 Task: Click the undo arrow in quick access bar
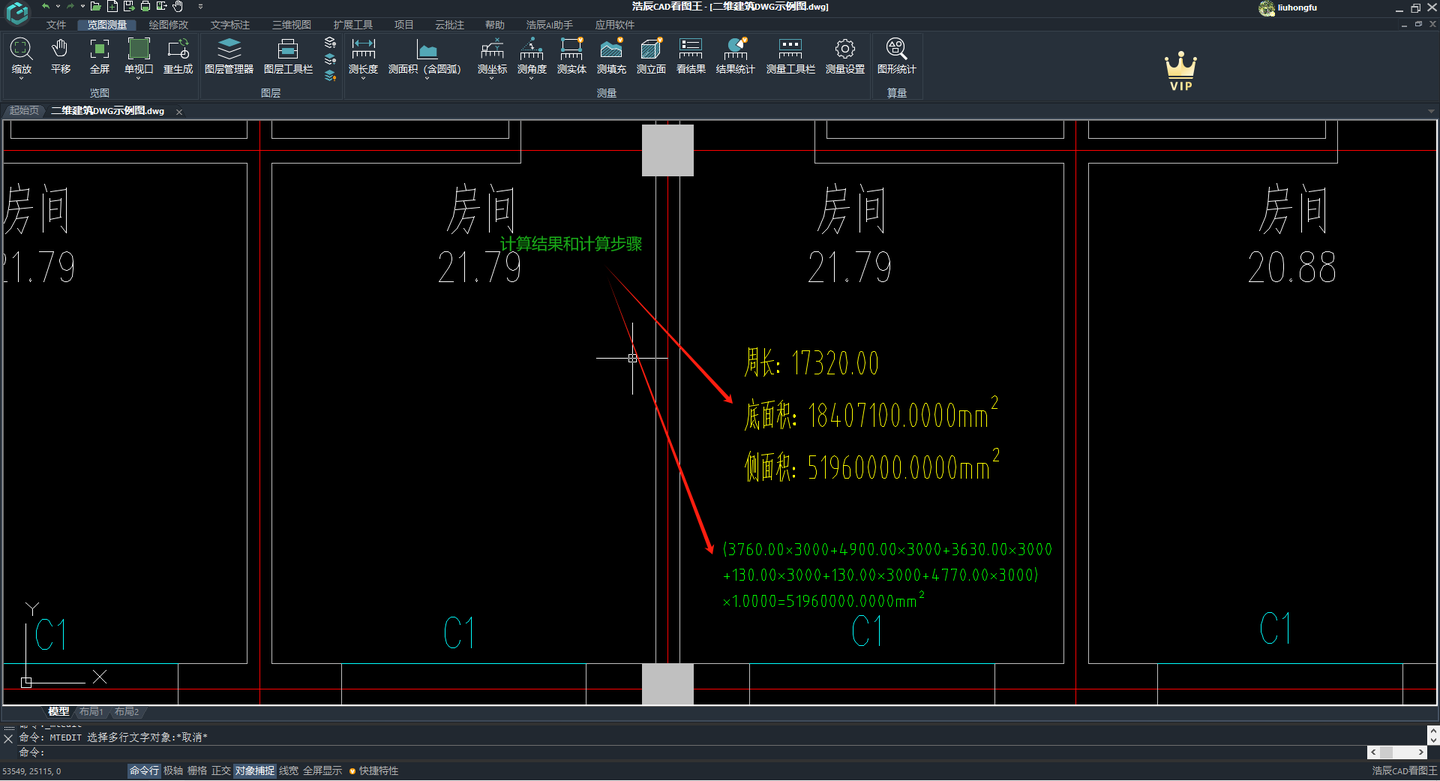click(x=45, y=6)
